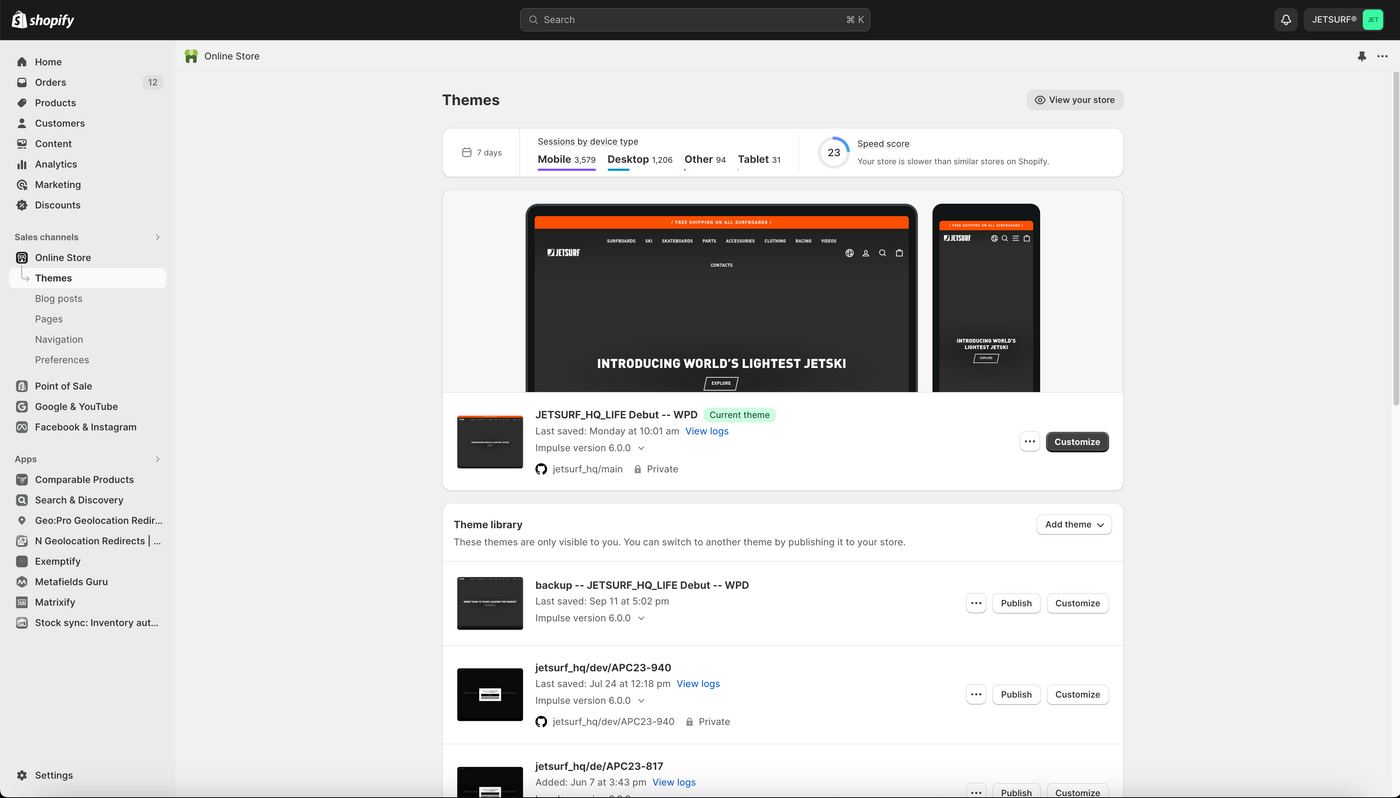The width and height of the screenshot is (1400, 798).
Task: Open the 7 days date range picker
Action: (x=482, y=153)
